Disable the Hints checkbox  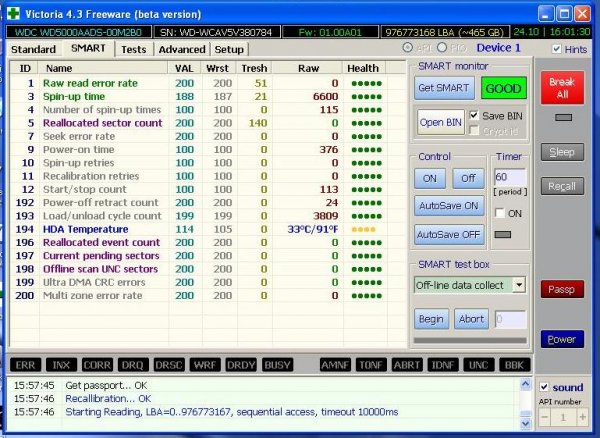tap(557, 49)
